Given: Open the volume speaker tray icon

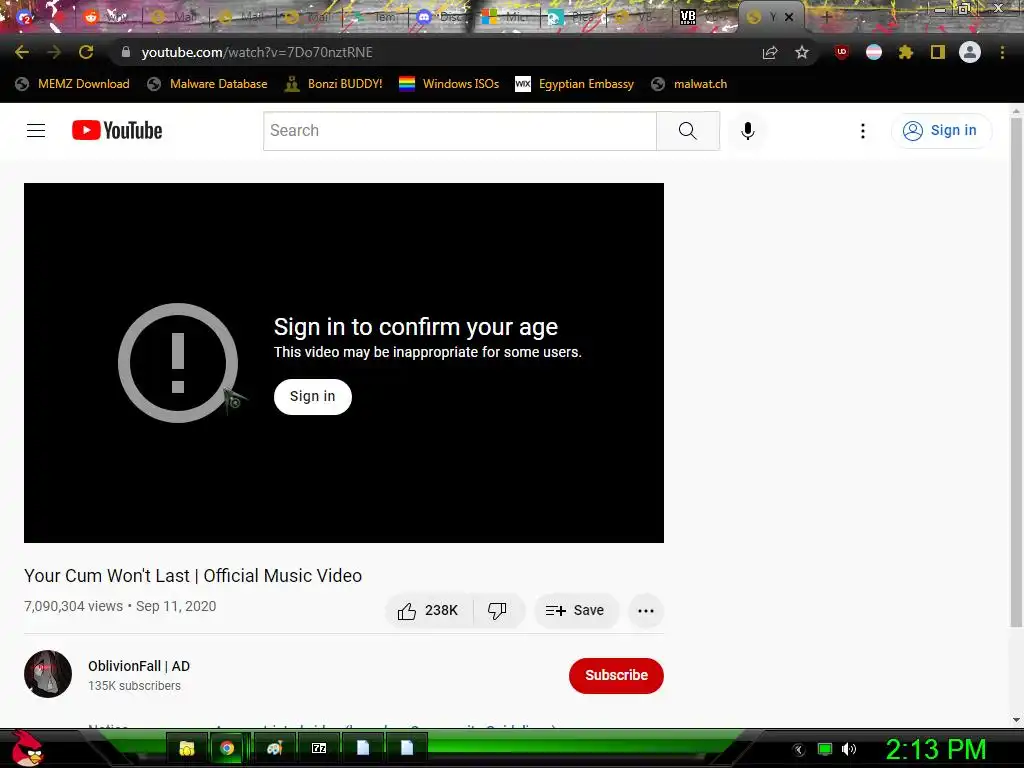Looking at the screenshot, I should (849, 749).
